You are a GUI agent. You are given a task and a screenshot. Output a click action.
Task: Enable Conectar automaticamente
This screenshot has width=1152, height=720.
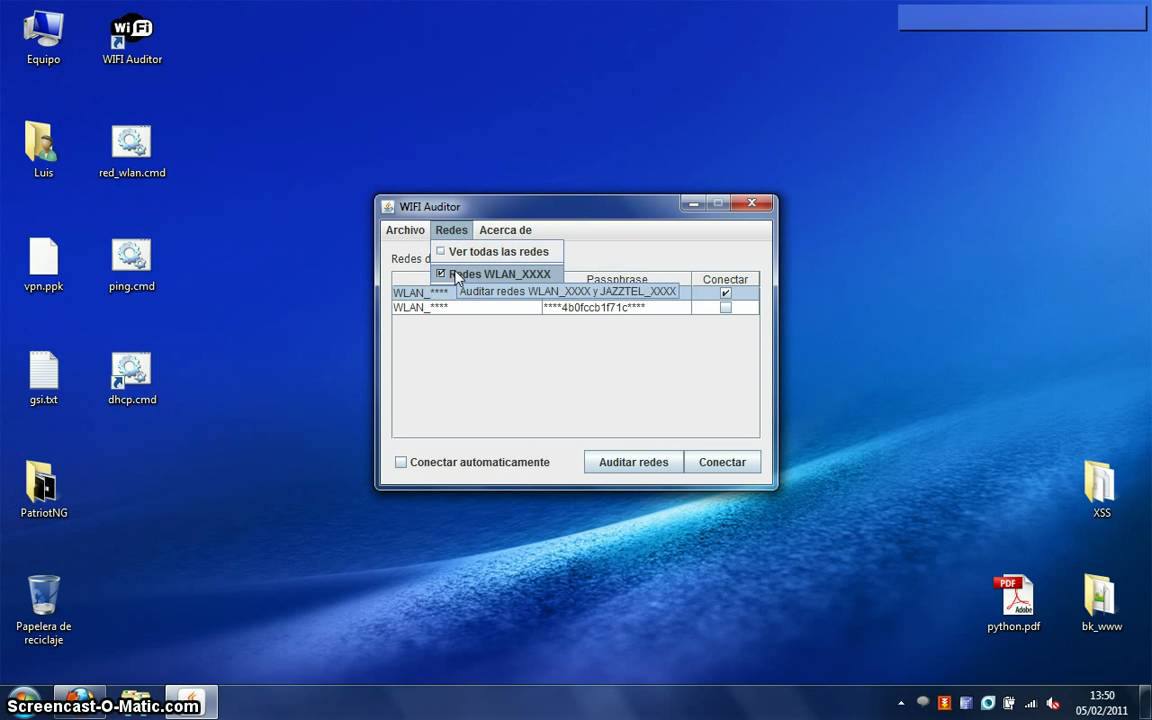[401, 462]
